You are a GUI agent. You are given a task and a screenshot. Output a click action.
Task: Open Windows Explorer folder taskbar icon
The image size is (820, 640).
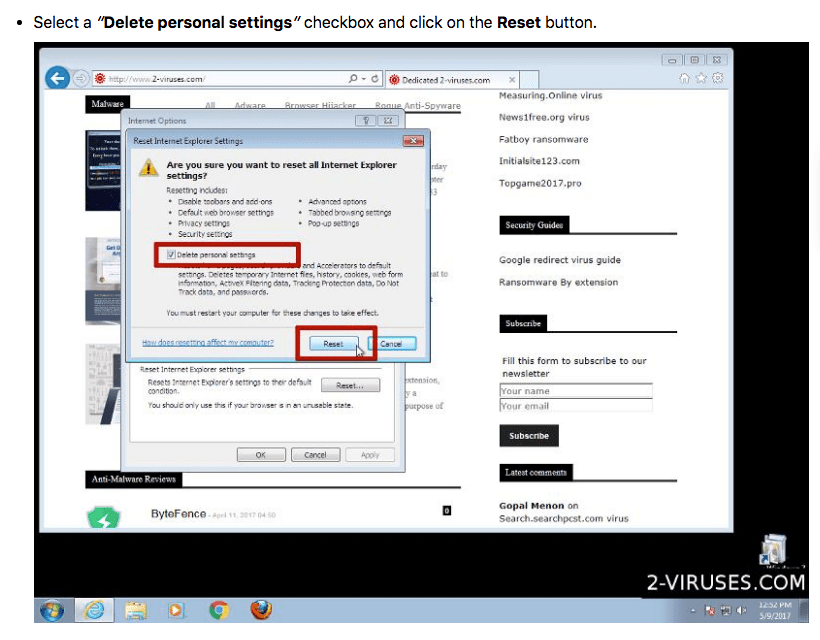[x=135, y=610]
